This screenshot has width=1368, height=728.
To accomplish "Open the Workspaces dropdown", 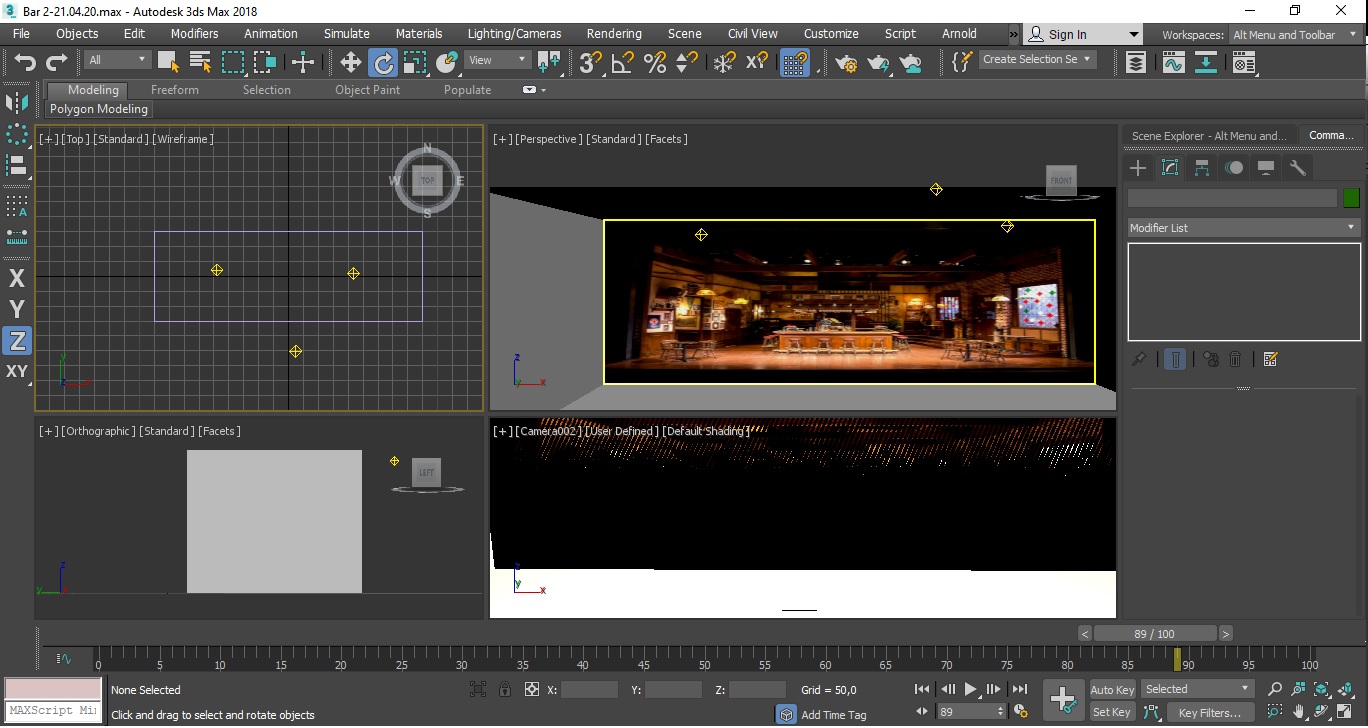I will 1293,34.
